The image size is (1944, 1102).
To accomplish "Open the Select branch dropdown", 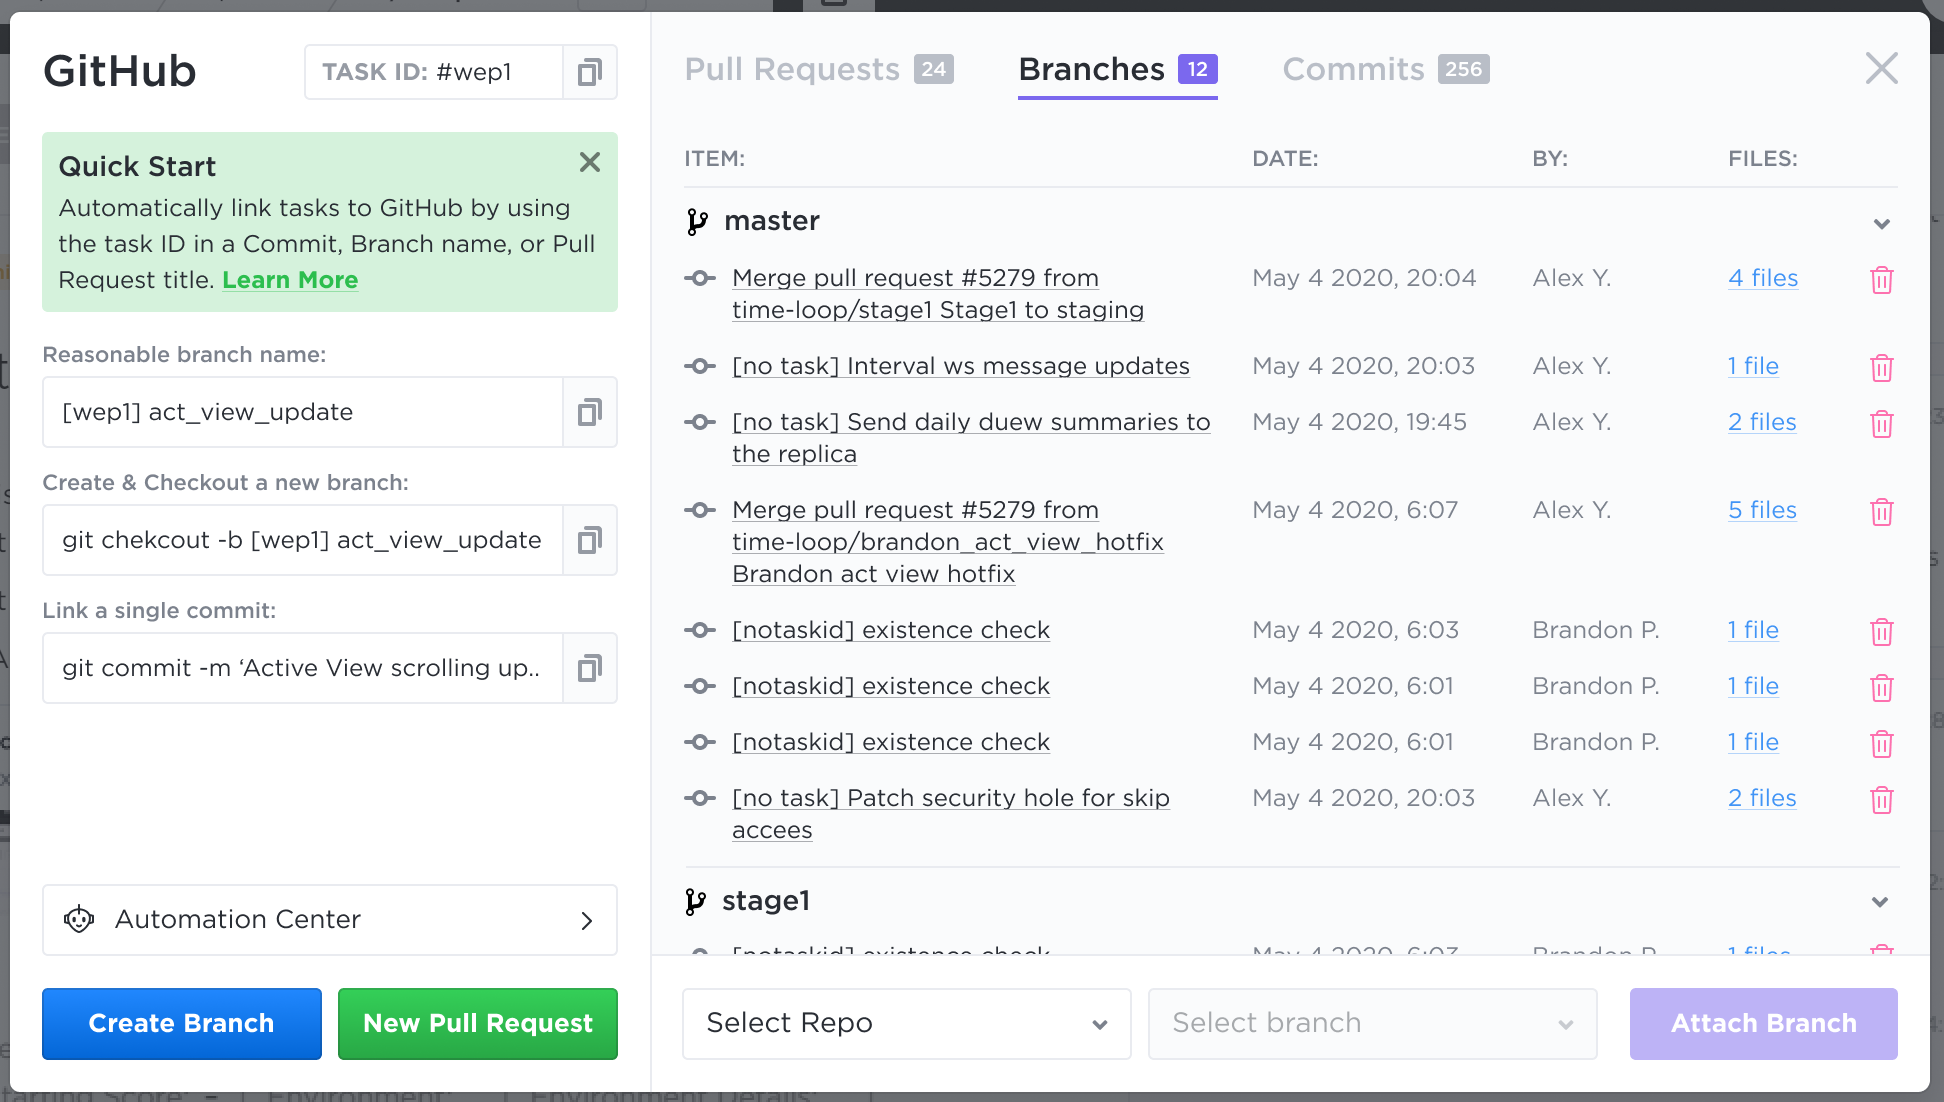I will (x=1372, y=1023).
